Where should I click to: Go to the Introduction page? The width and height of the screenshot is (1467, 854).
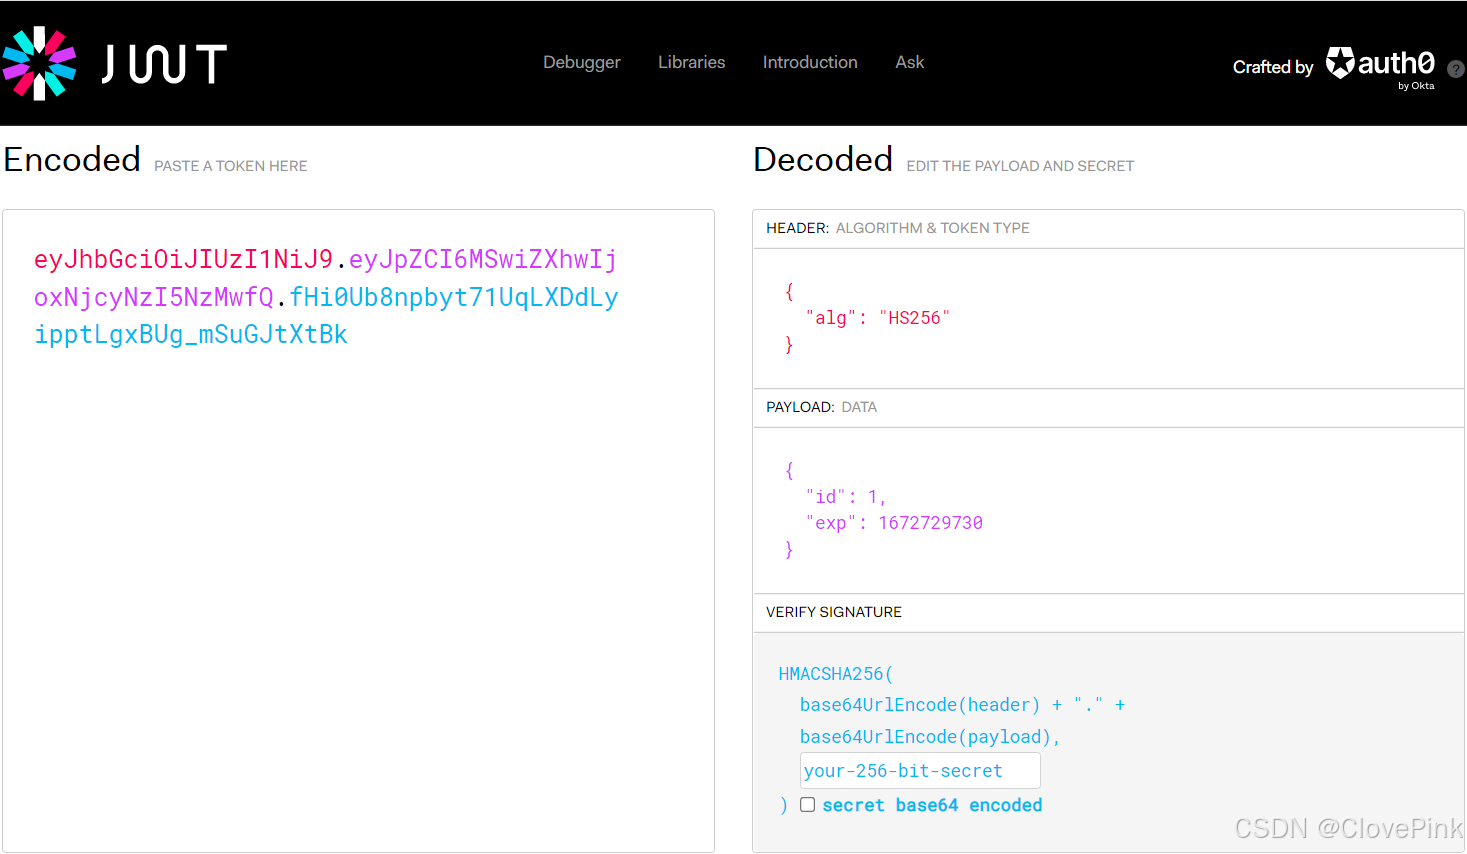(810, 62)
